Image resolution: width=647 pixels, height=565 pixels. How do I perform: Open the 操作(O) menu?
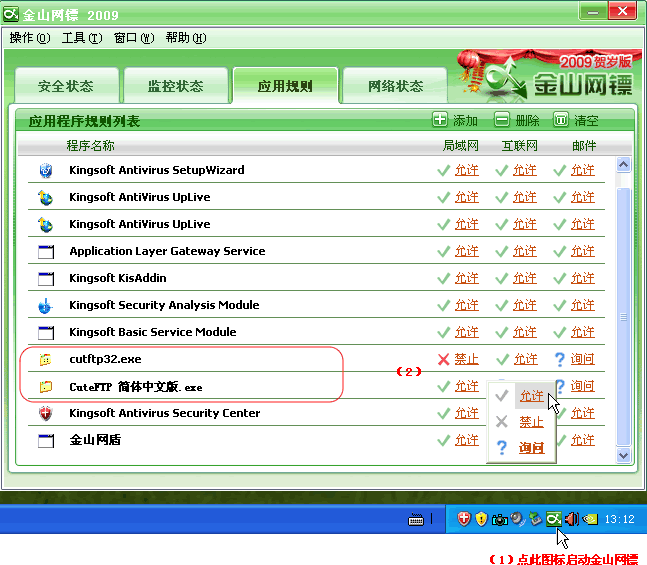pos(30,38)
